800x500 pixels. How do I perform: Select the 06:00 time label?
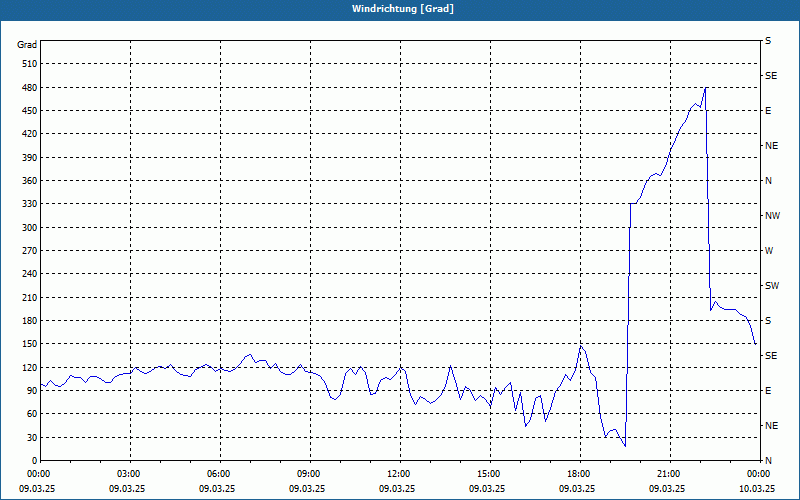click(x=220, y=474)
